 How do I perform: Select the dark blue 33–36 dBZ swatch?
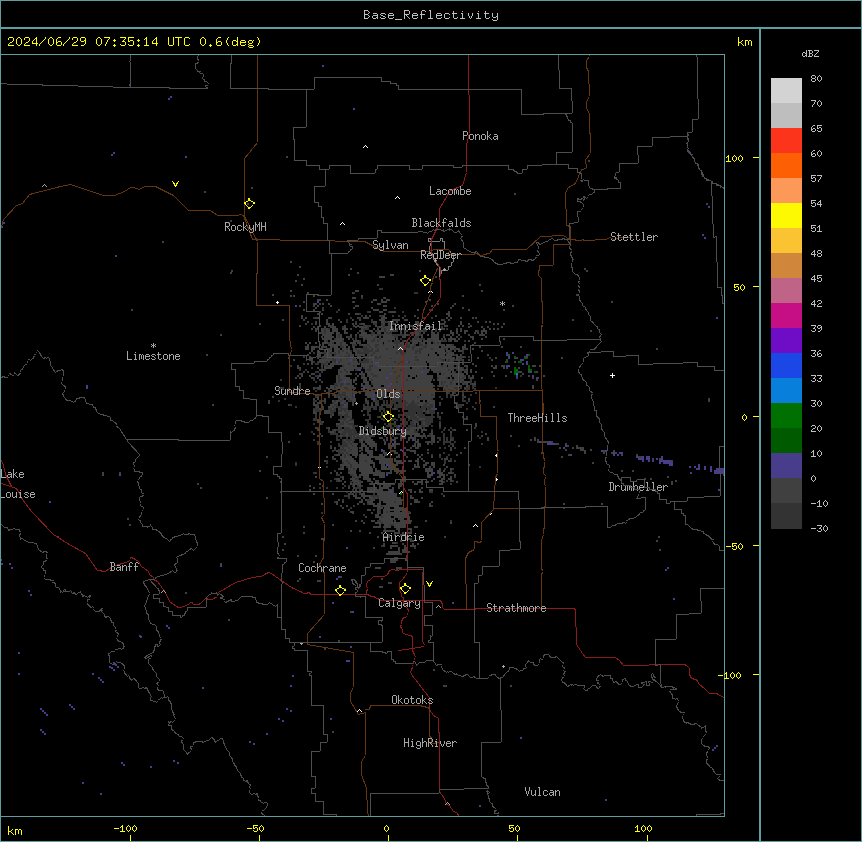point(786,365)
